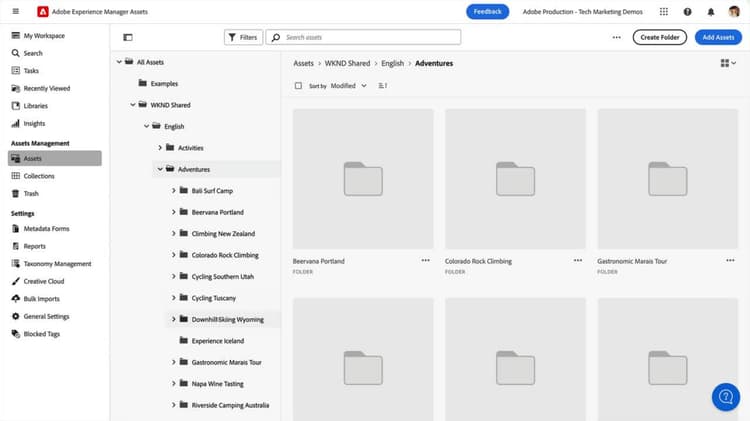The width and height of the screenshot is (750, 421).
Task: Select Examples folder in tree
Action: (164, 84)
